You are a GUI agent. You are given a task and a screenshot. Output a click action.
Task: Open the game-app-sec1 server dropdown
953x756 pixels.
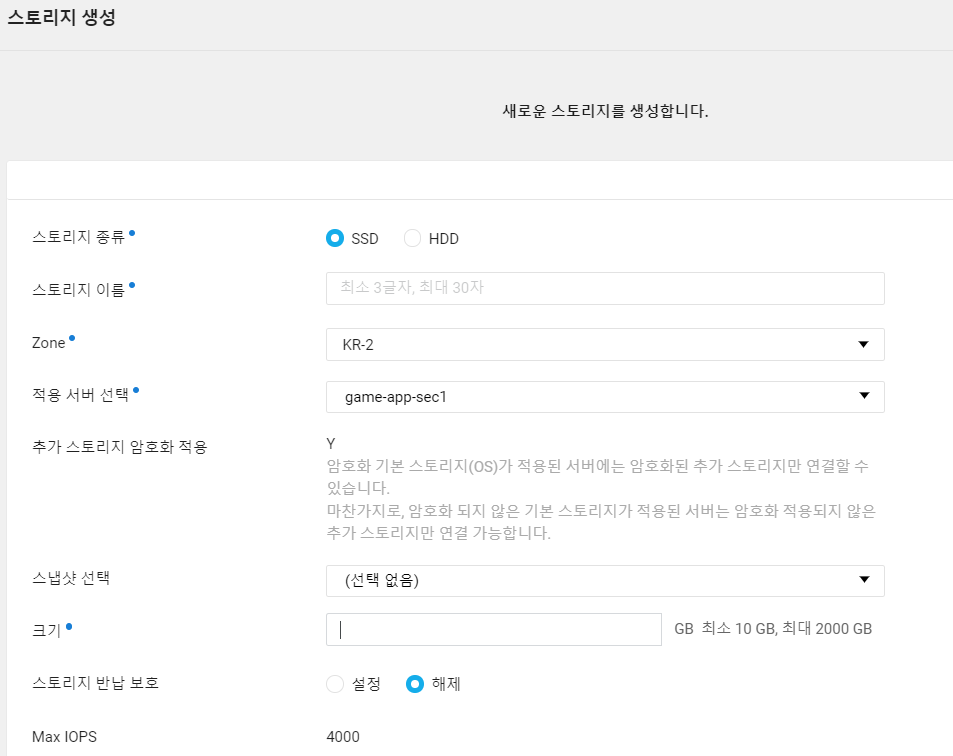click(604, 396)
